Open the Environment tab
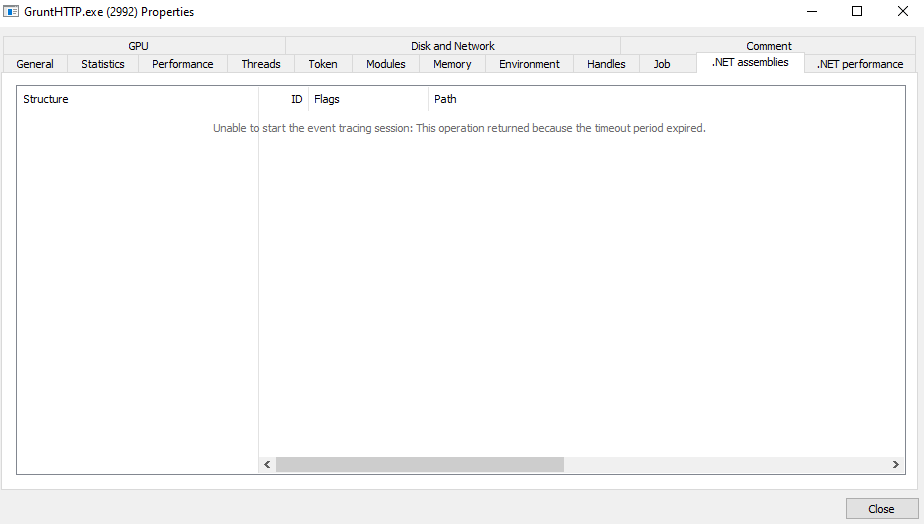924x524 pixels. 529,64
